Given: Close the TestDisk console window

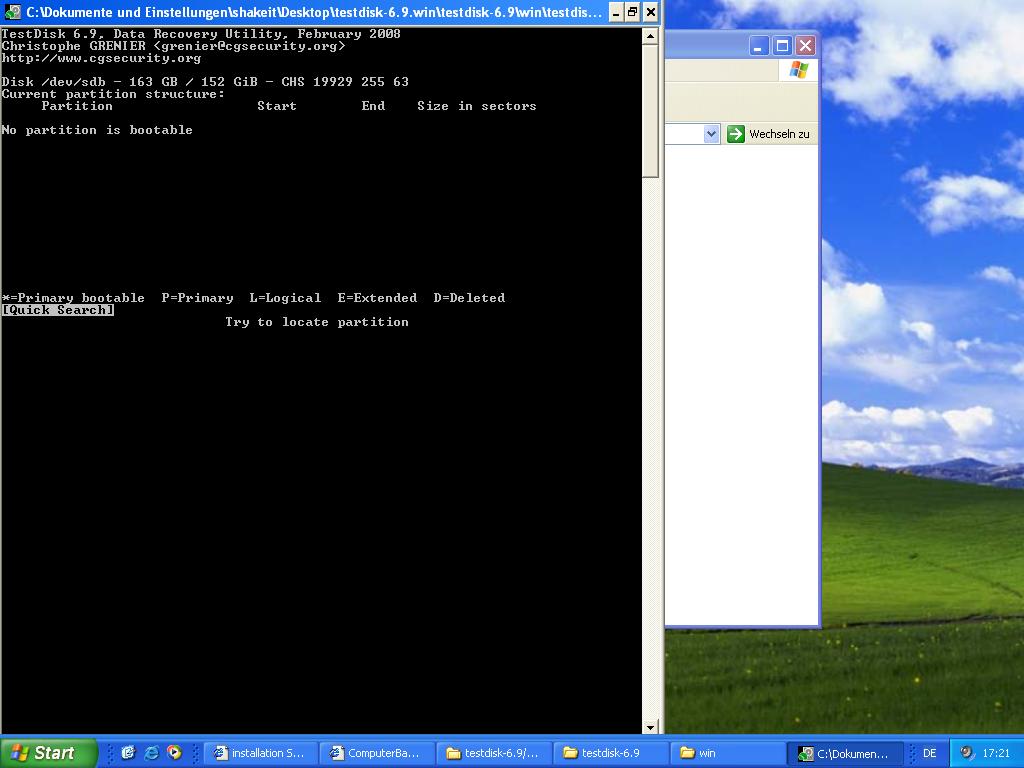Looking at the screenshot, I should [x=650, y=12].
